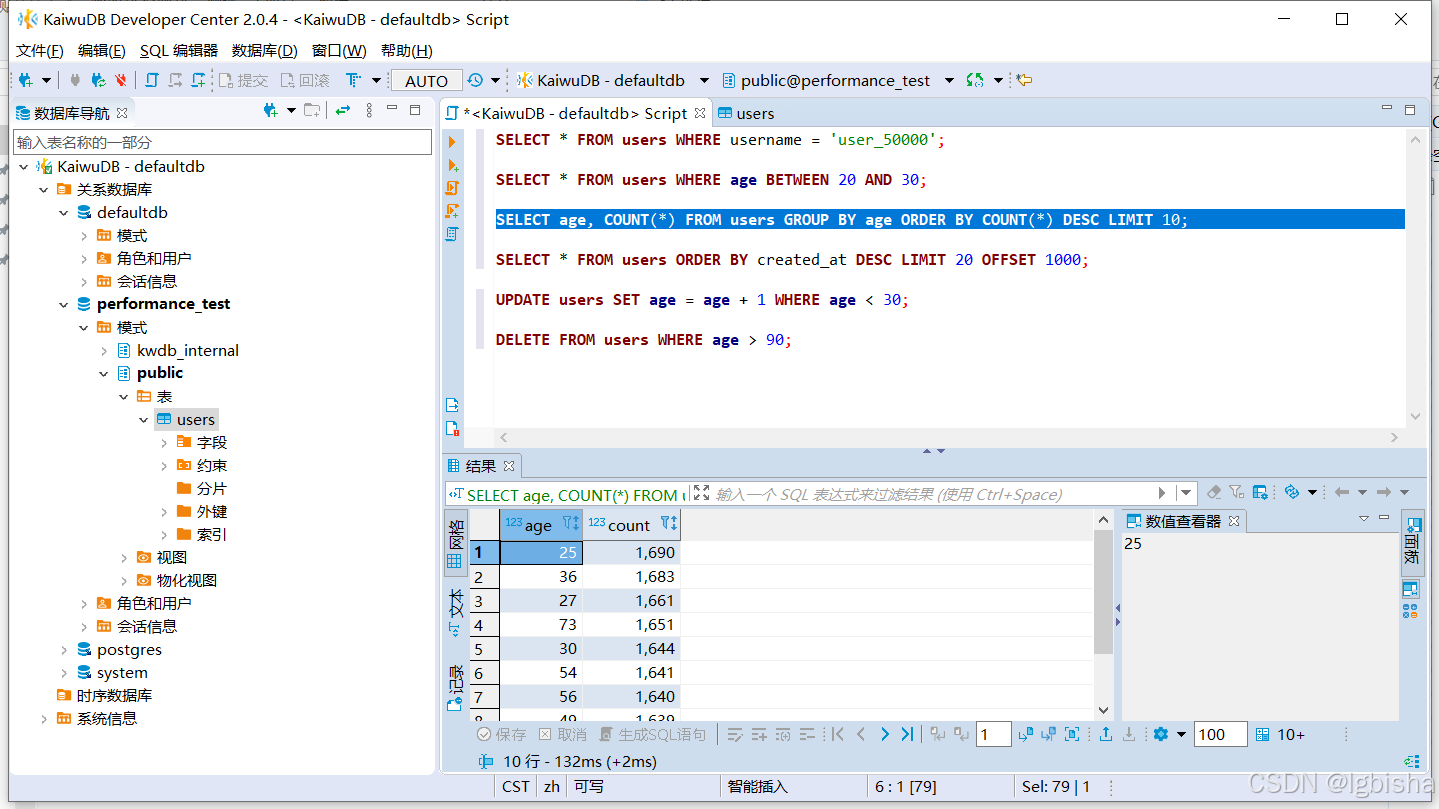This screenshot has width=1439, height=809.
Task: Click the transaction log clock icon in the toolbar
Action: [475, 80]
